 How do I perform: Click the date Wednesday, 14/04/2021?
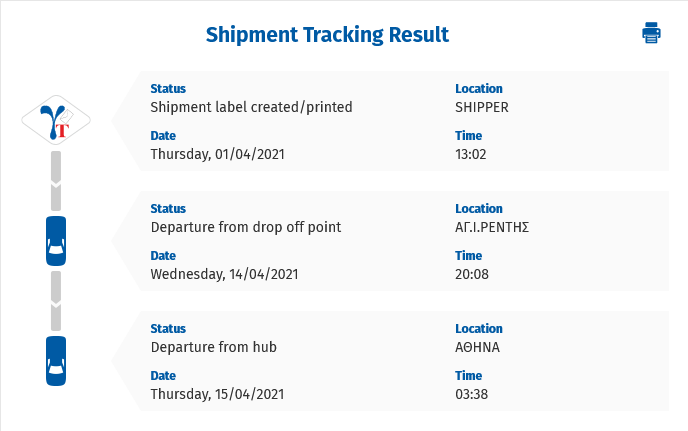click(x=224, y=274)
